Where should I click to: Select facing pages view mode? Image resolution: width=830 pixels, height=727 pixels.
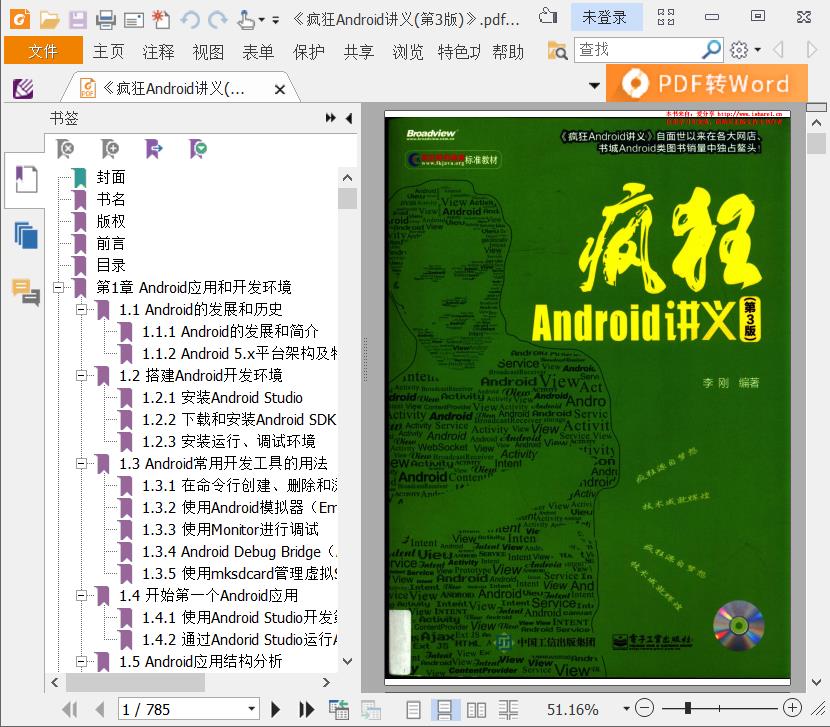click(476, 710)
